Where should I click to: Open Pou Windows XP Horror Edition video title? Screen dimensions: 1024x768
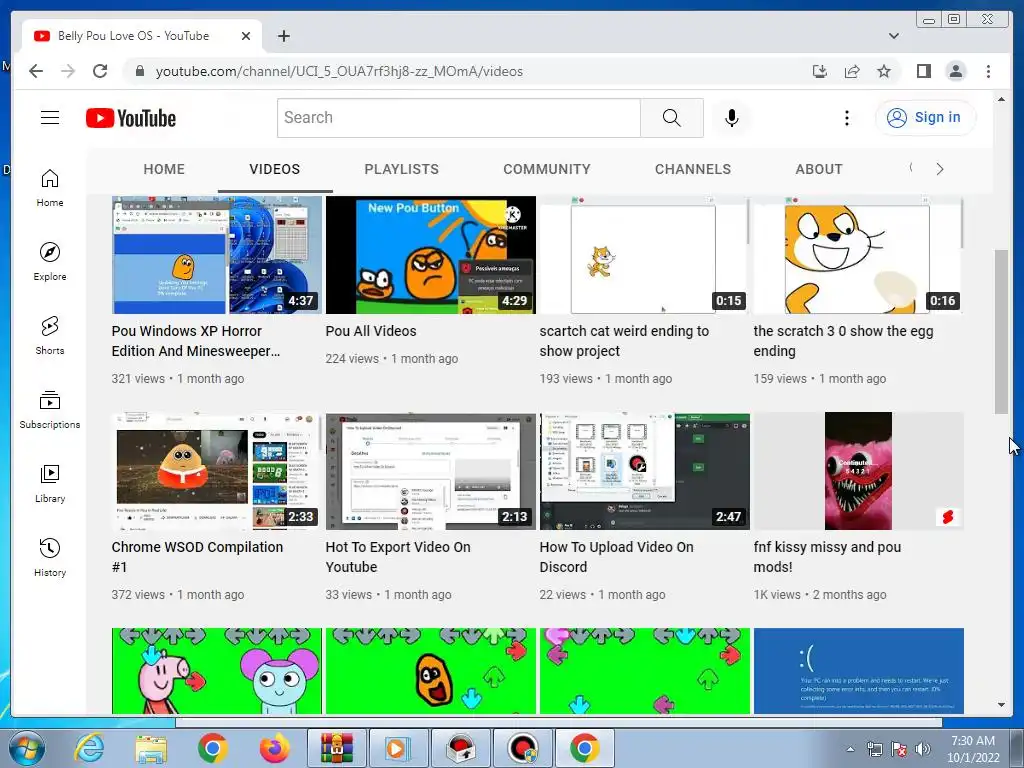[x=196, y=341]
